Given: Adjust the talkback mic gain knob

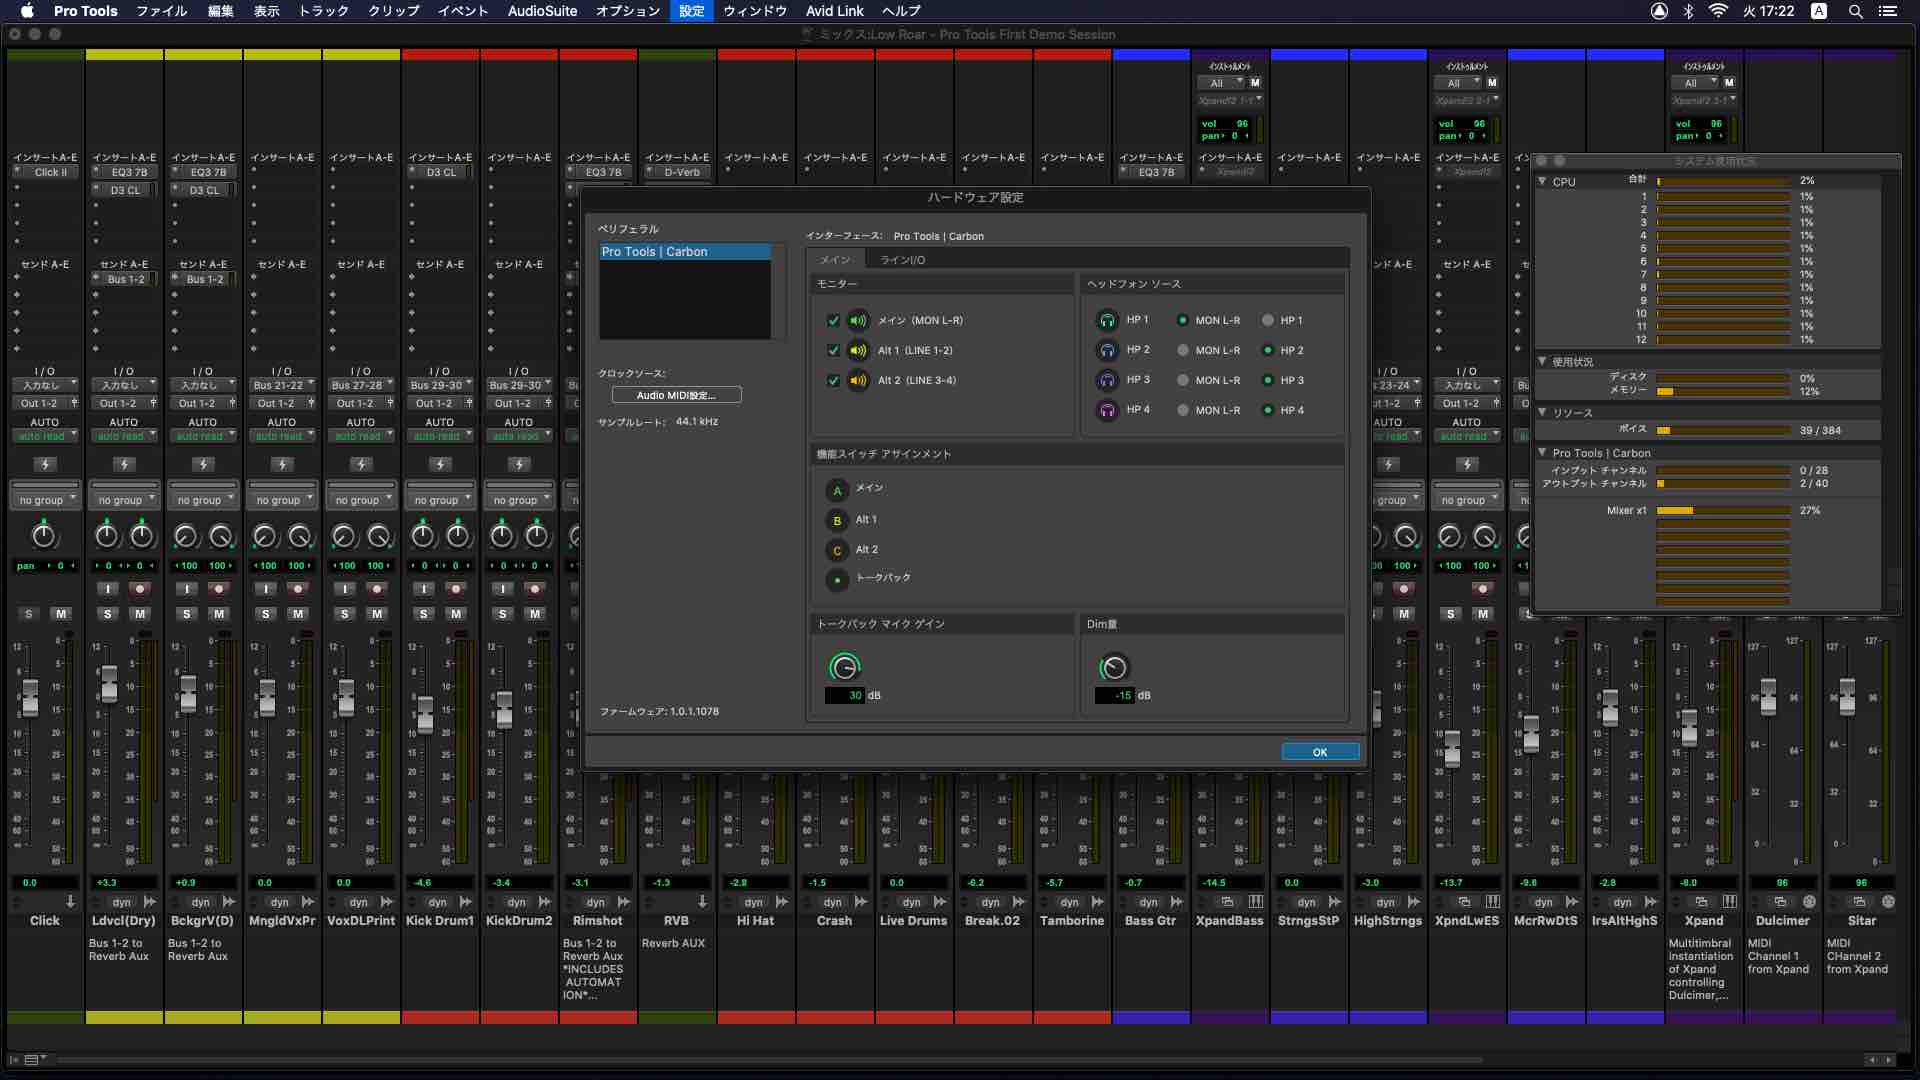Looking at the screenshot, I should 845,667.
